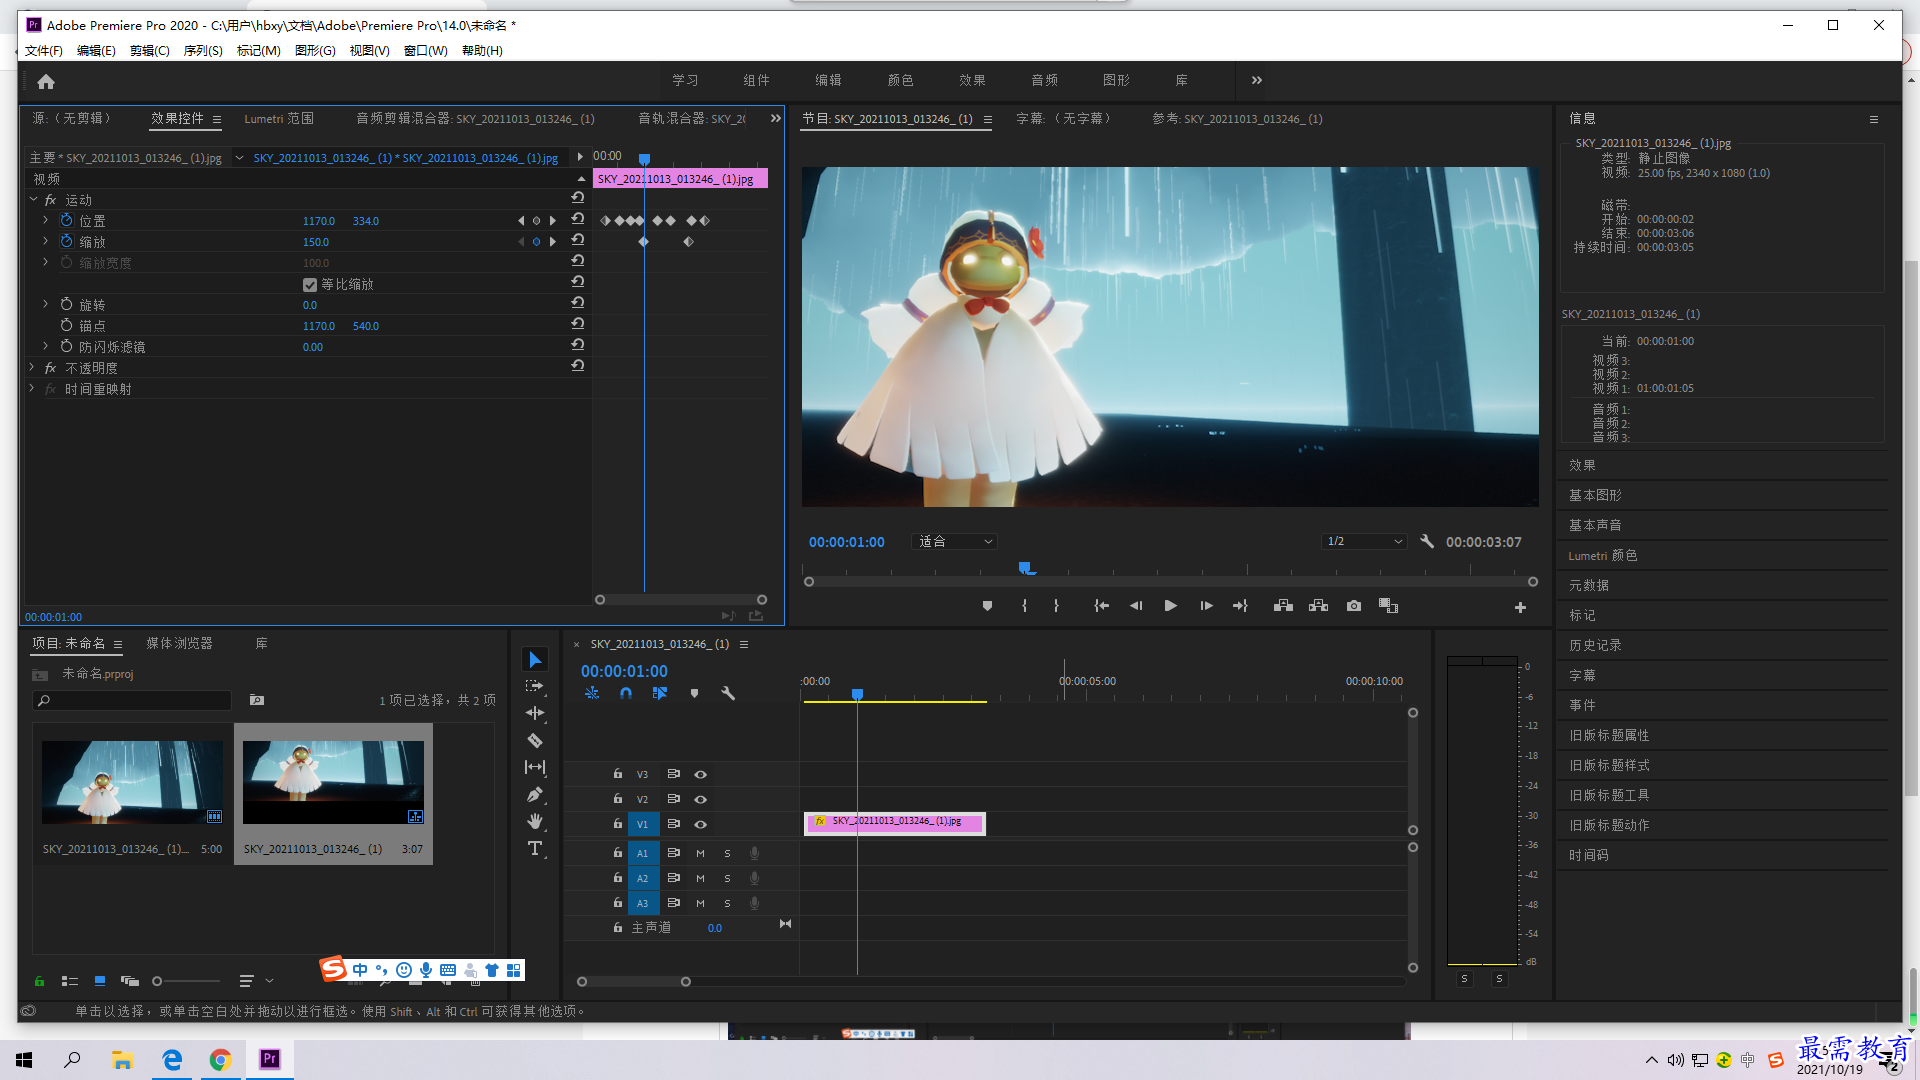
Task: Expand the Opacity effect
Action: 32,367
